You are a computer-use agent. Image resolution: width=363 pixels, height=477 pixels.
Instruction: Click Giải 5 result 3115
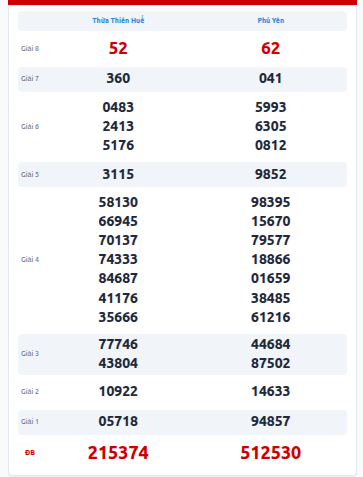[118, 174]
